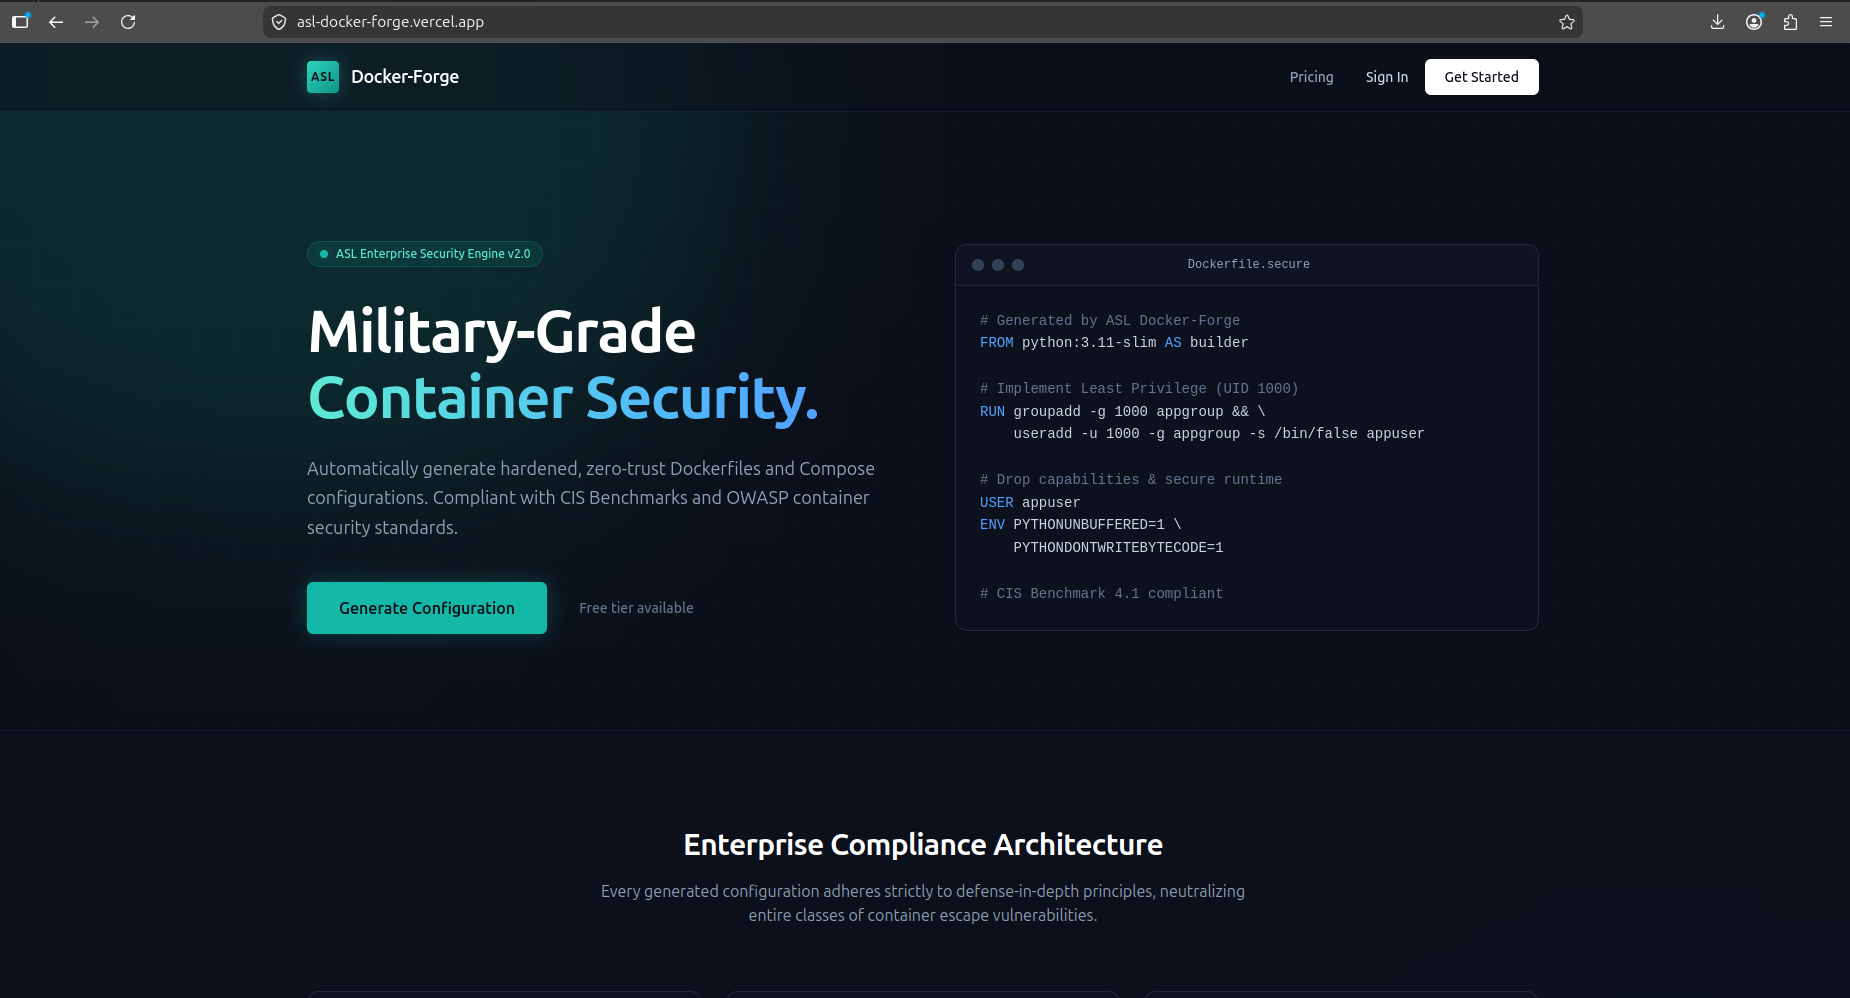This screenshot has height=998, width=1850.
Task: Open the Sign In nav link
Action: coord(1387,77)
